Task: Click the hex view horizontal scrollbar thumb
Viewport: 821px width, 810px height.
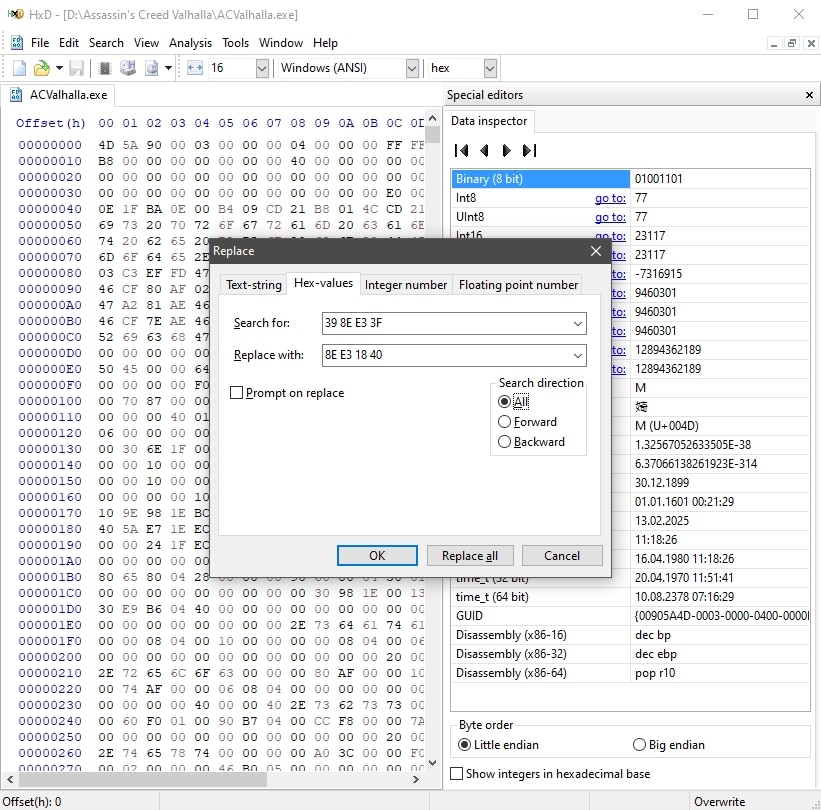Action: (x=144, y=780)
